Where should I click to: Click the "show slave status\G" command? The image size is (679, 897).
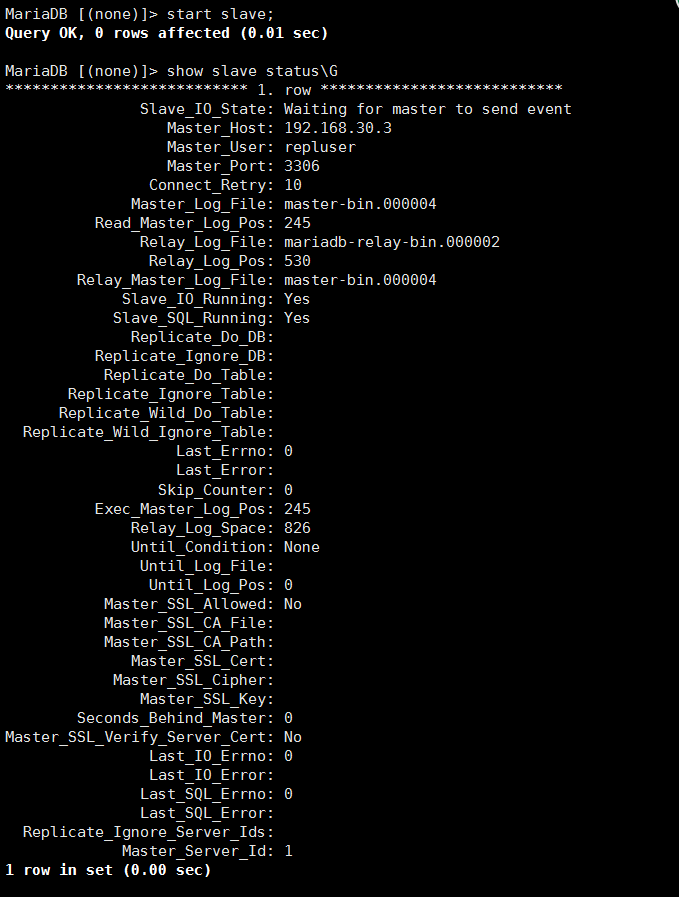pos(252,71)
